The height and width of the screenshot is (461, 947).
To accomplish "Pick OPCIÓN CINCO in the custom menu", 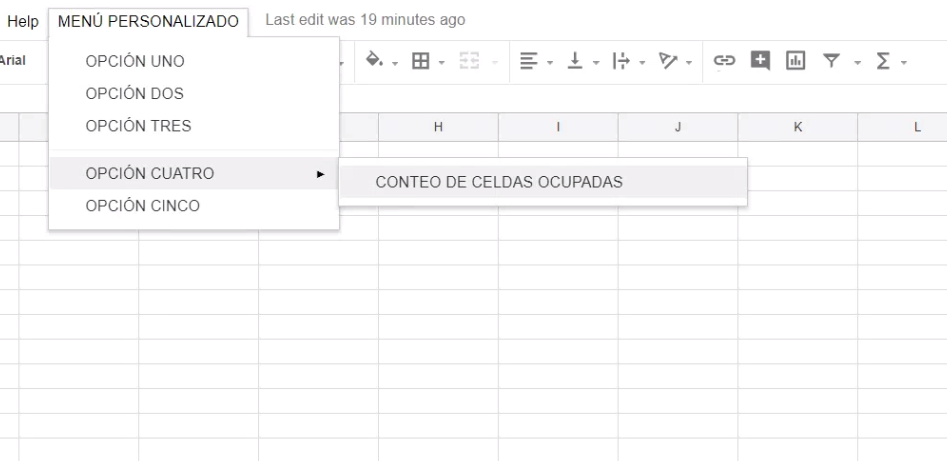I will (142, 206).
